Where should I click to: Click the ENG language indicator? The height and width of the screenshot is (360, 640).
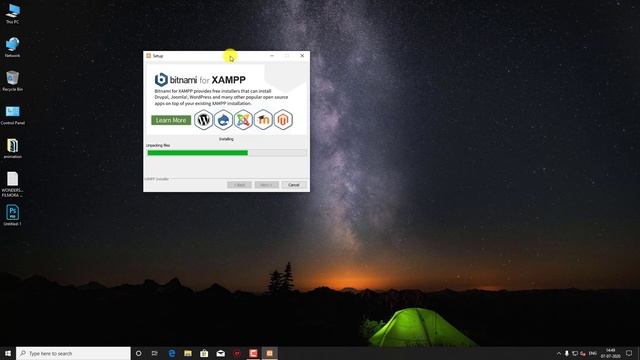(x=593, y=353)
